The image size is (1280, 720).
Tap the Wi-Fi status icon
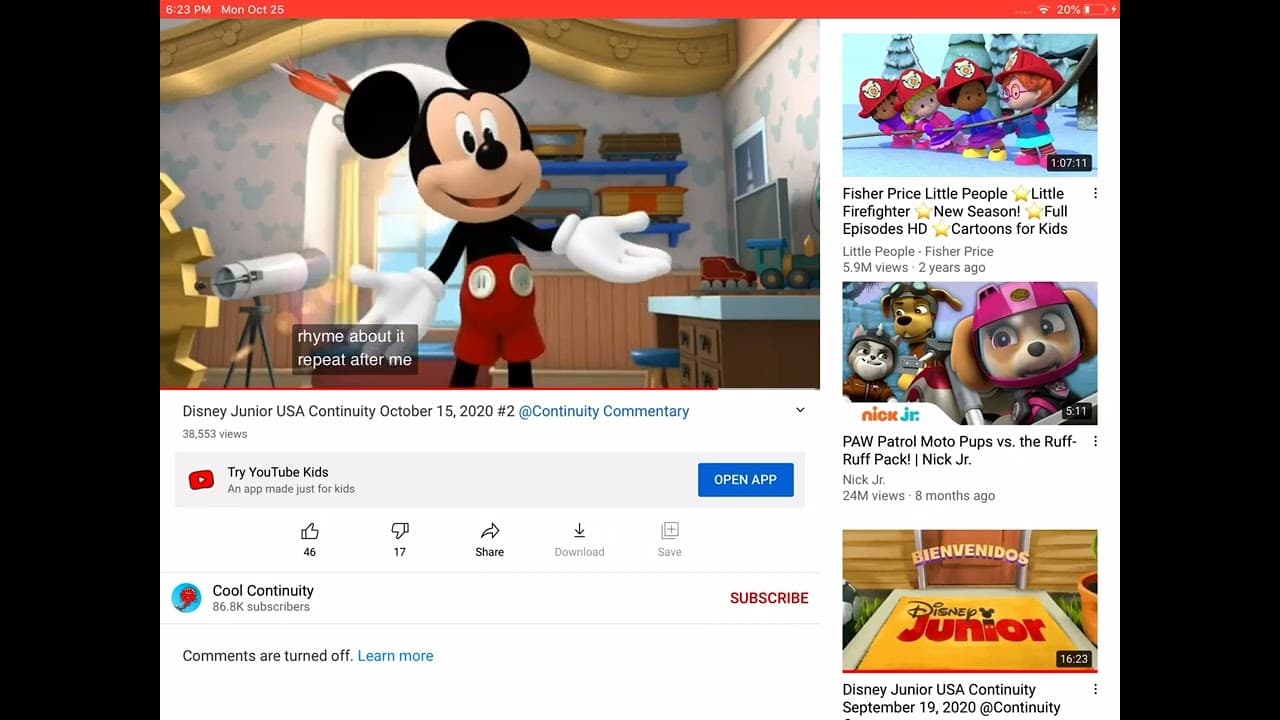pos(1044,9)
